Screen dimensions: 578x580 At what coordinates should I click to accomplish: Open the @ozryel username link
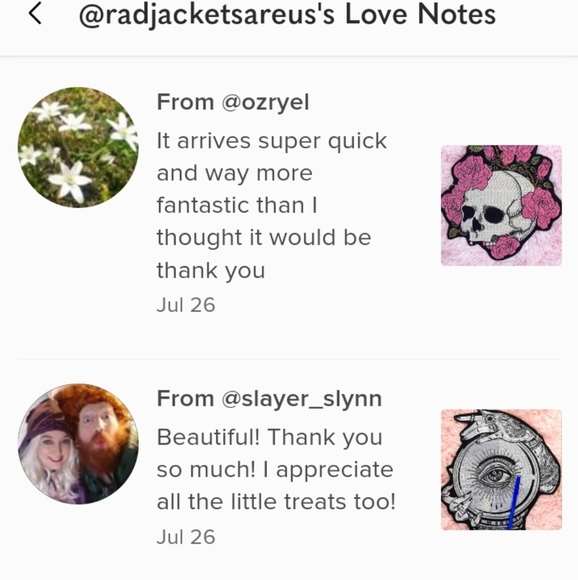pyautogui.click(x=266, y=102)
